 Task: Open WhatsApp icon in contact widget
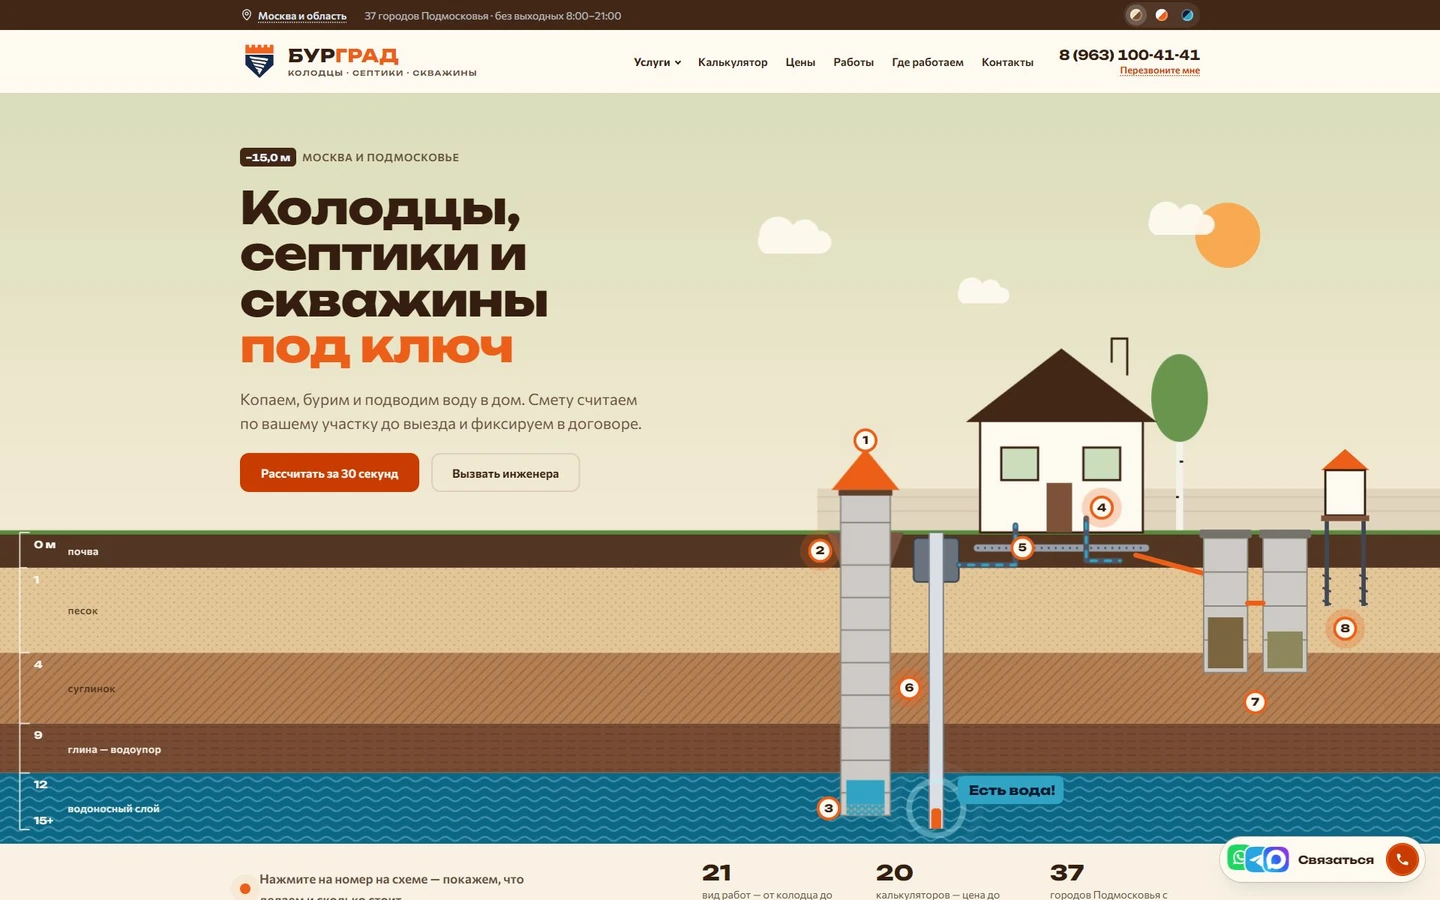(1239, 858)
